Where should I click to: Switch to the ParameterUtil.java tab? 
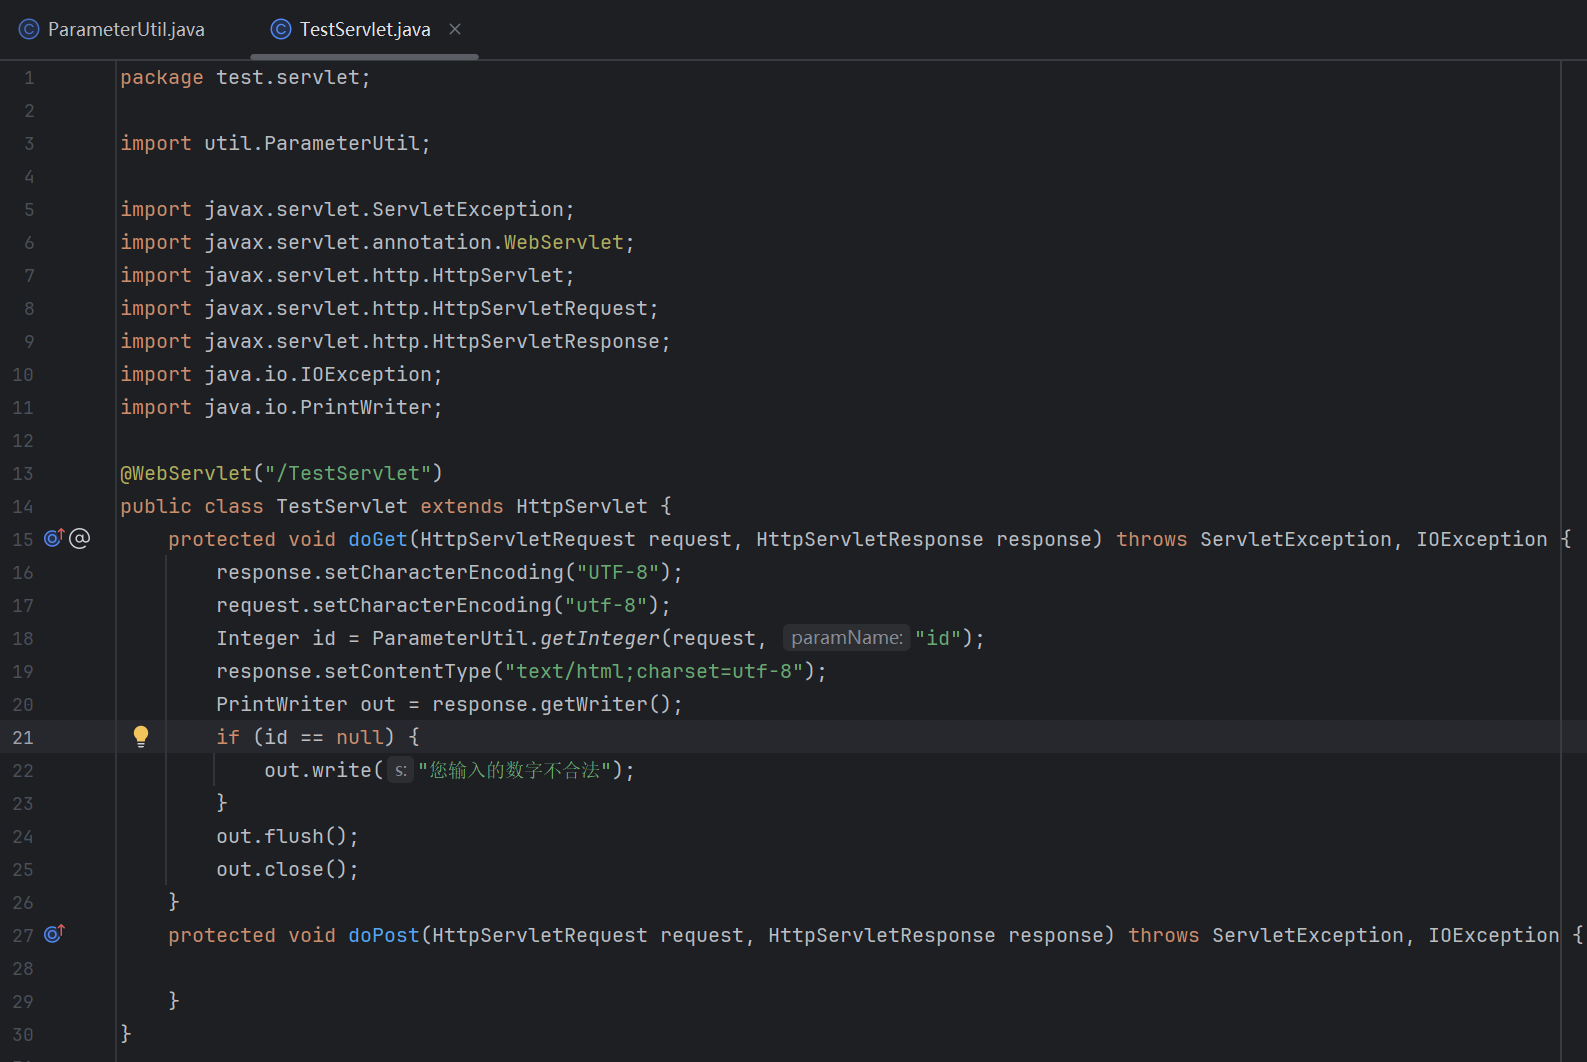tap(112, 29)
